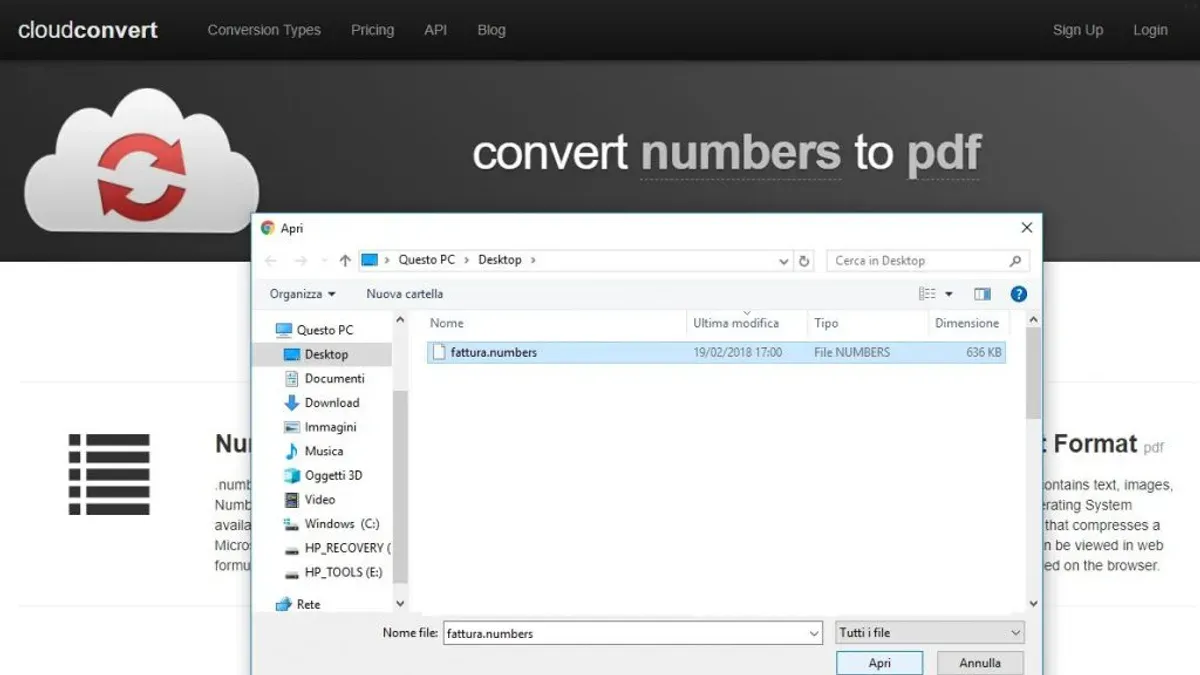Screen dimensions: 1200x675
Task: Open Documenti in the sidebar
Action: click(325, 379)
